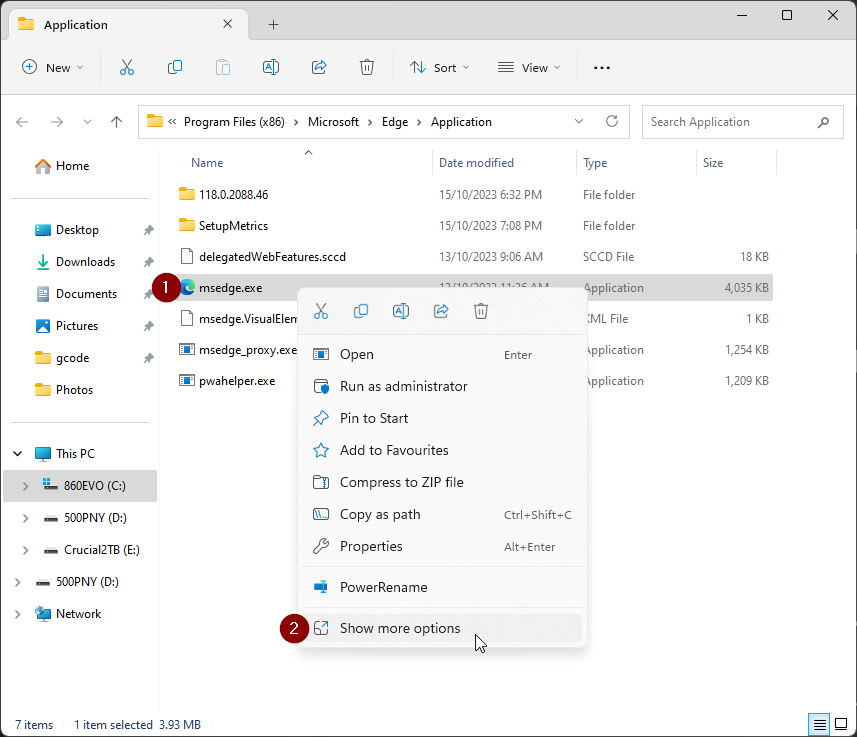Expand the 500PNY (D:) node under This PC

(25, 518)
